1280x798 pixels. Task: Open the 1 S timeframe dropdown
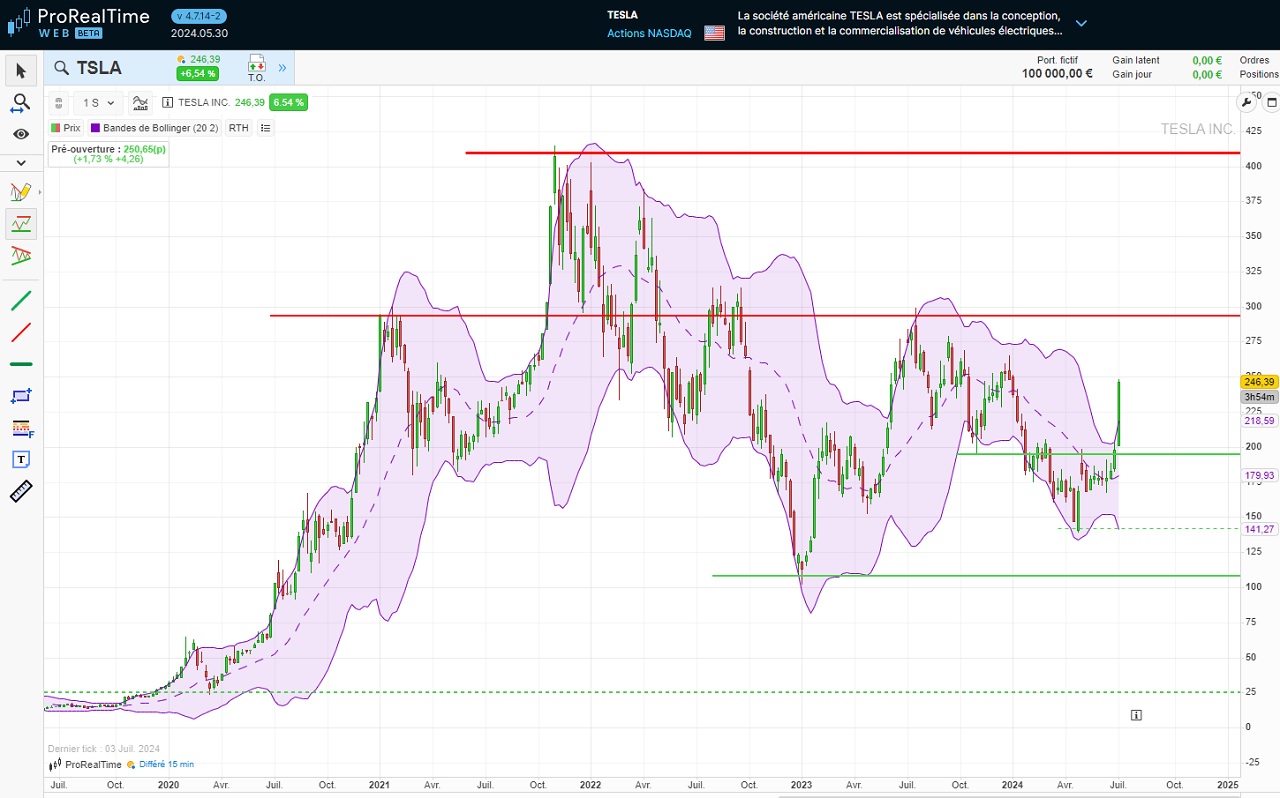point(97,102)
